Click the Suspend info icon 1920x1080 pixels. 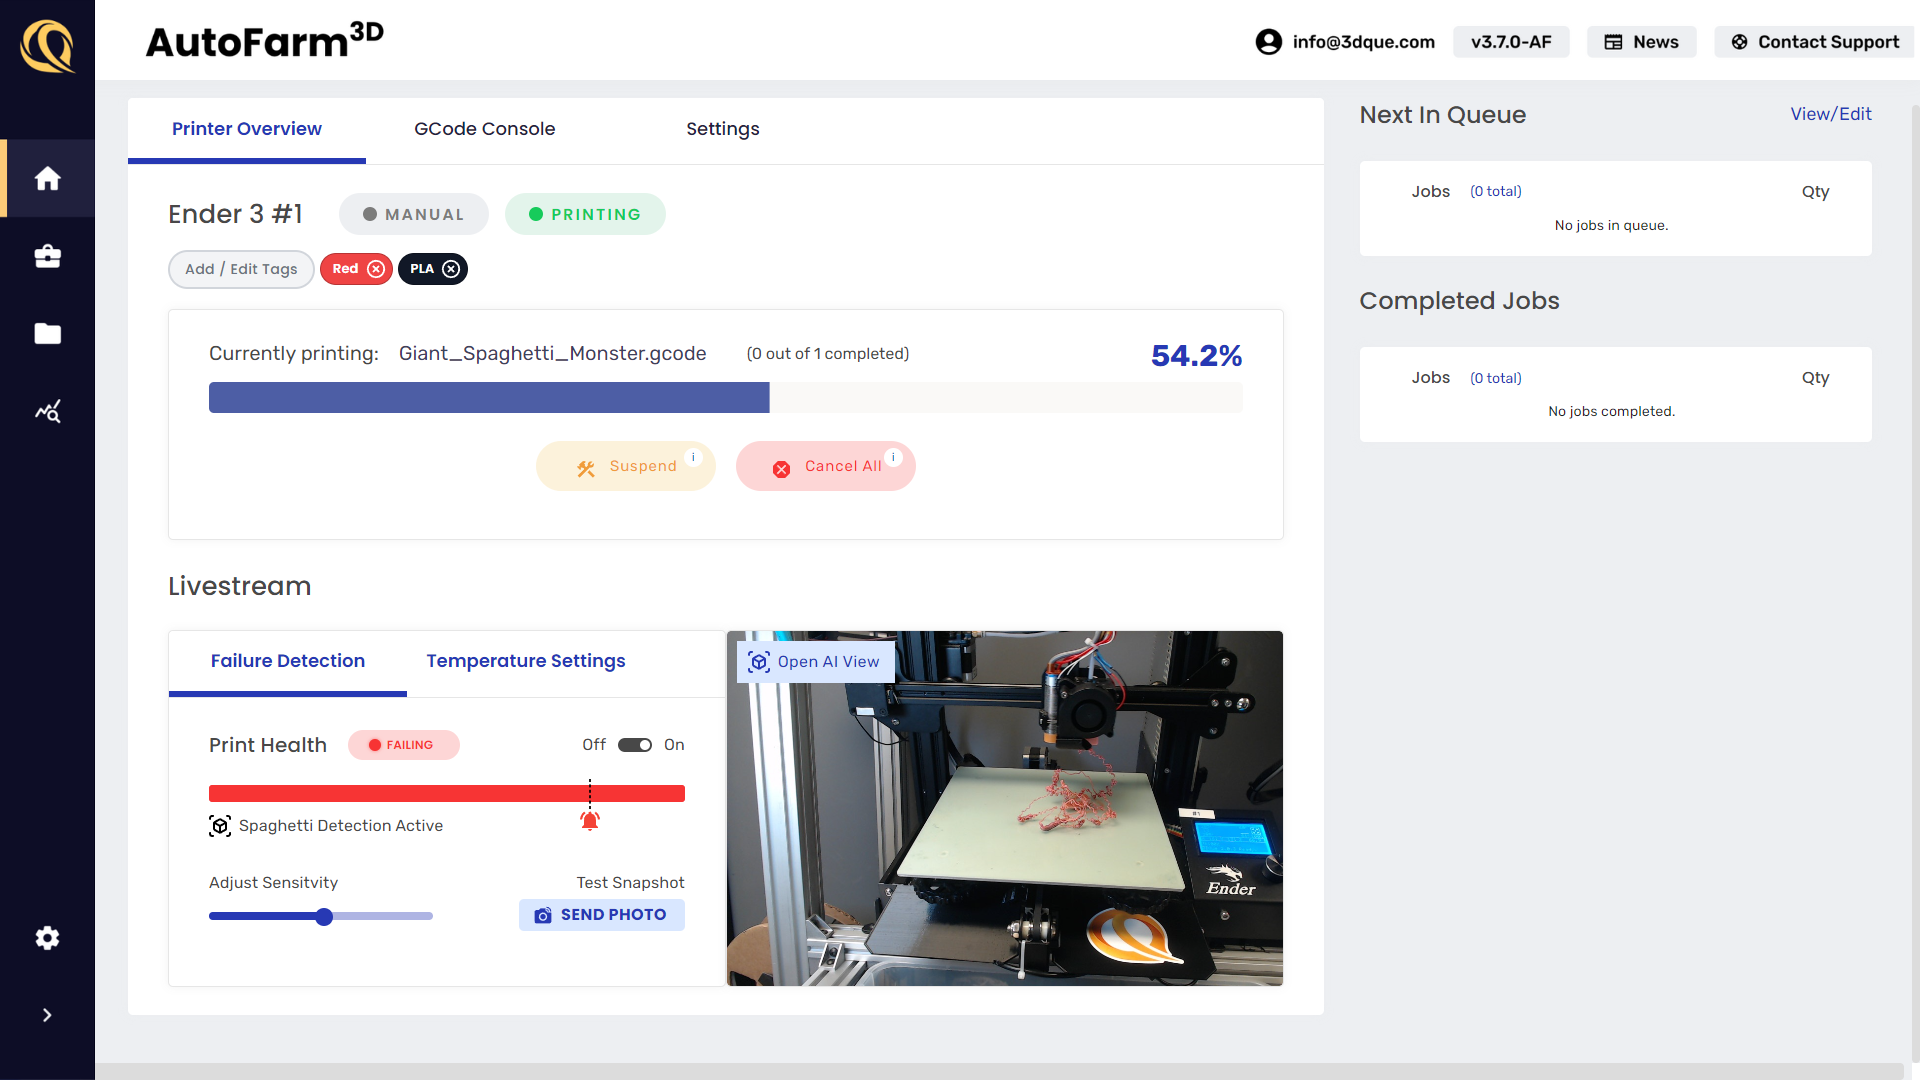(693, 457)
